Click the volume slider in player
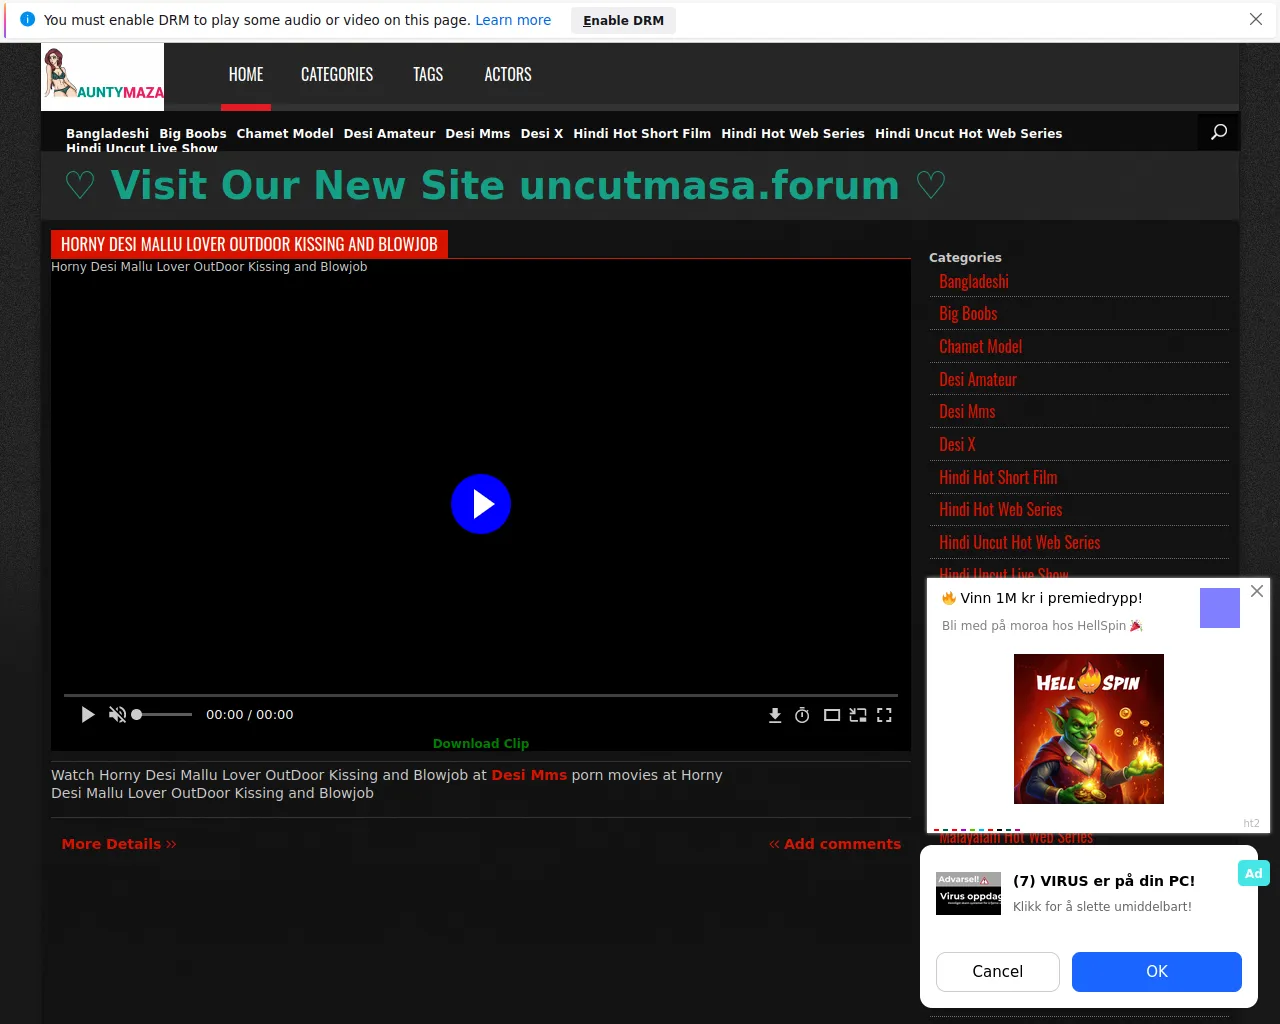 point(162,715)
